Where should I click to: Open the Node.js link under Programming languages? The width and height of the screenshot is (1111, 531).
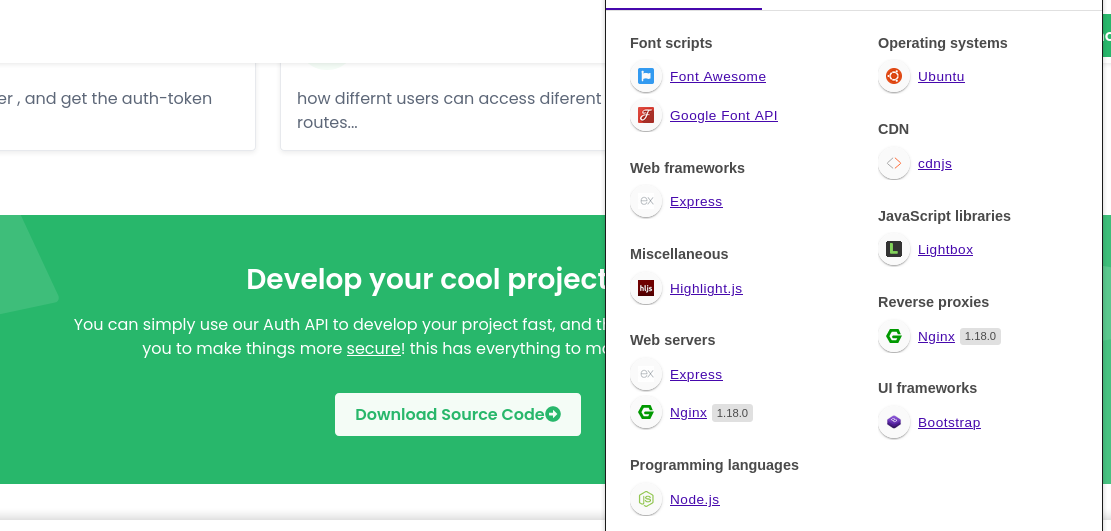tap(694, 500)
